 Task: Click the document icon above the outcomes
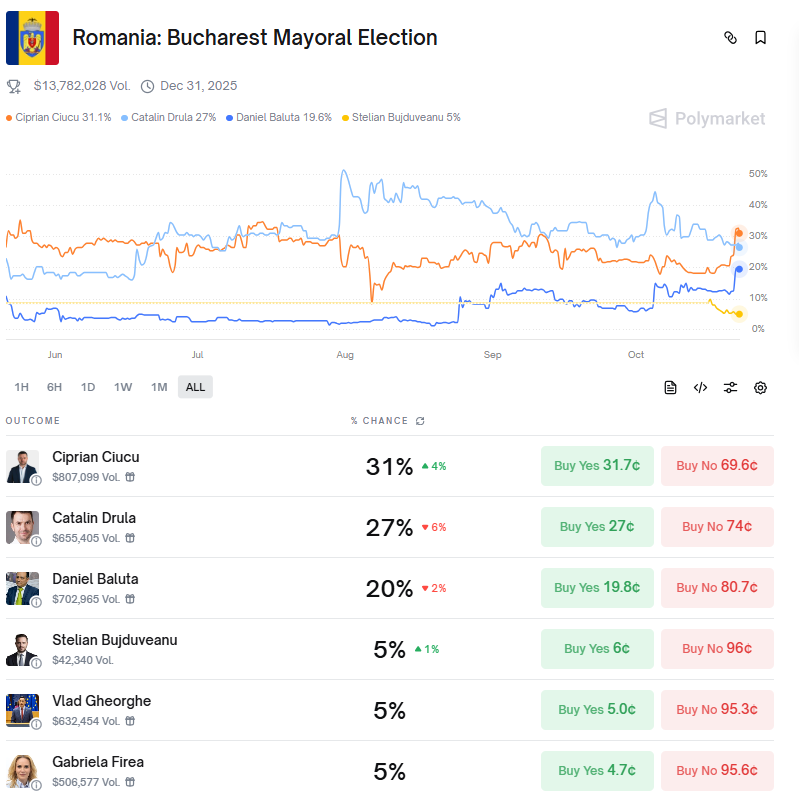(x=670, y=388)
